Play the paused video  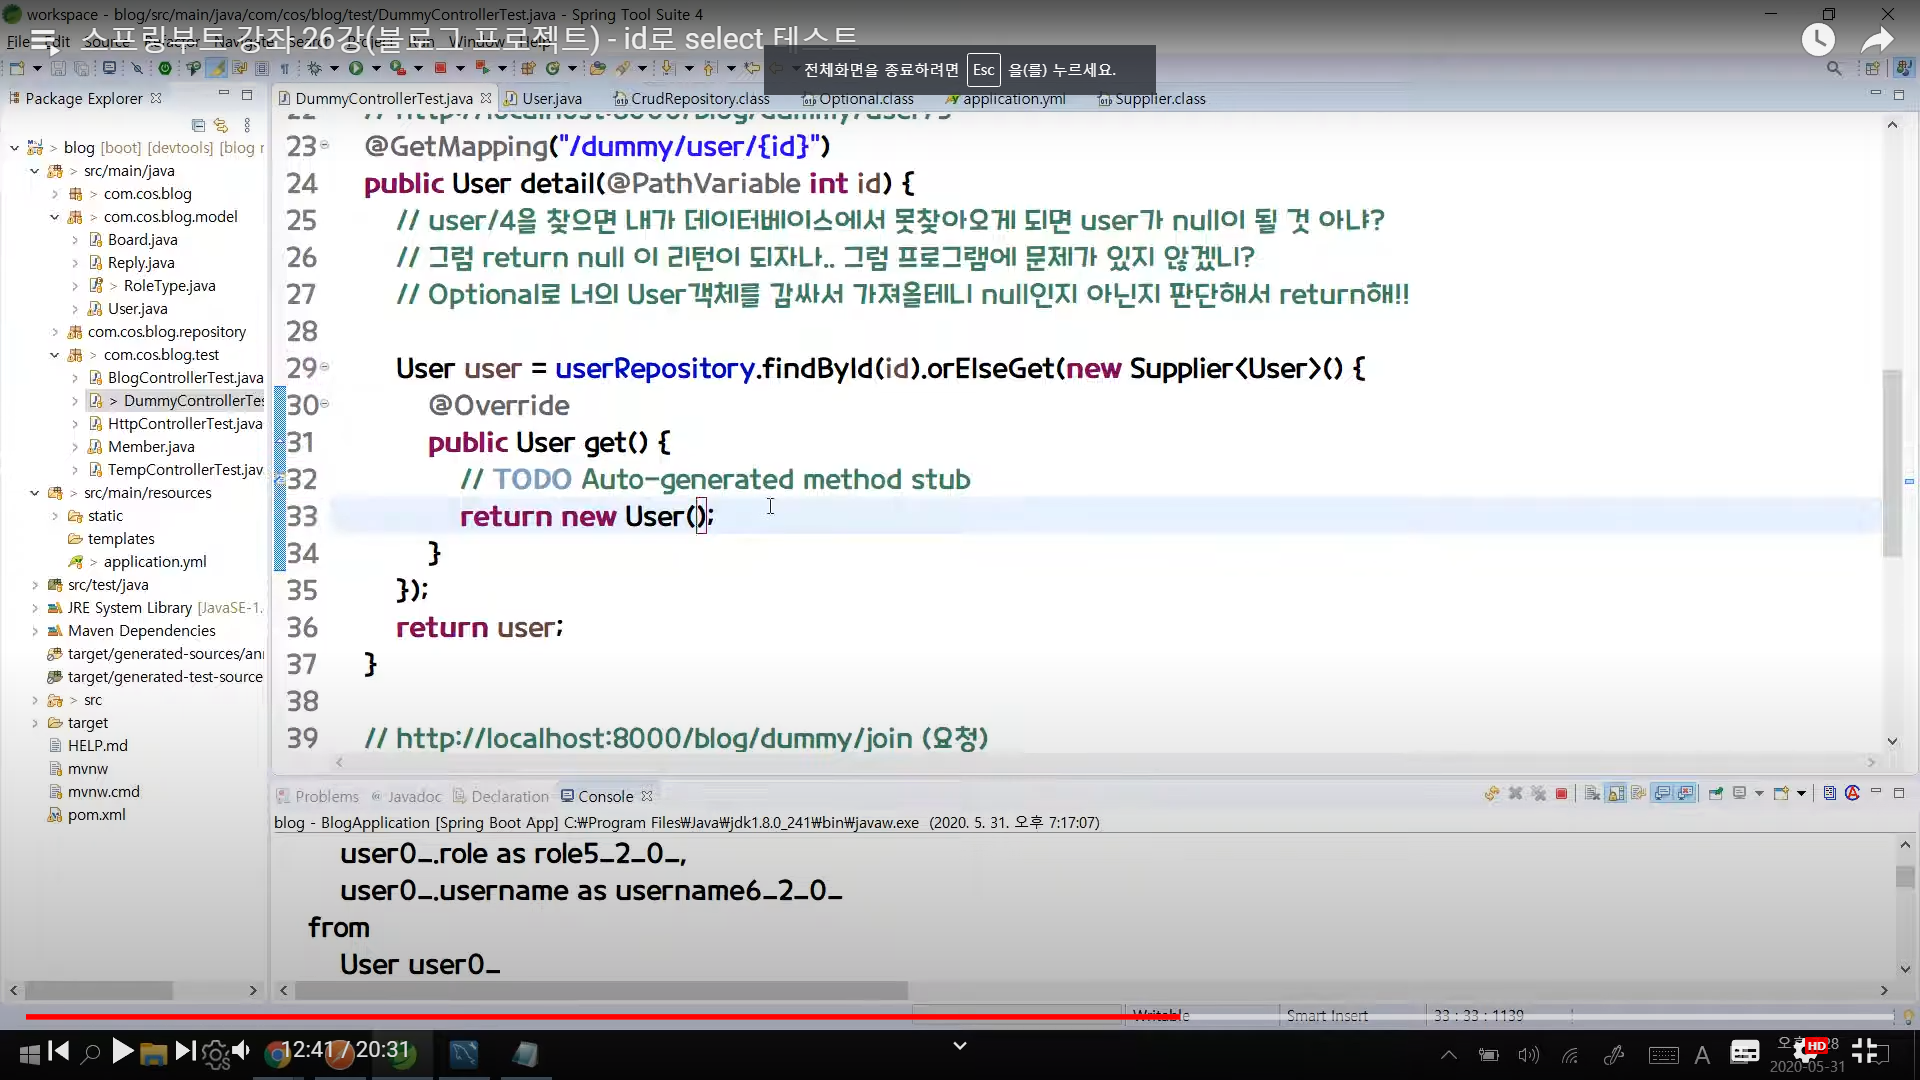pos(122,1051)
